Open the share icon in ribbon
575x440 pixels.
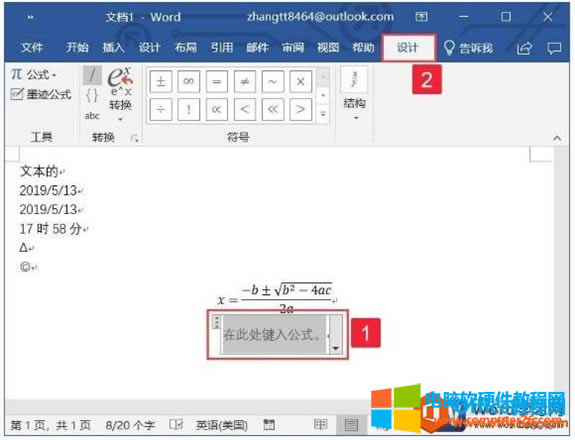tap(524, 48)
